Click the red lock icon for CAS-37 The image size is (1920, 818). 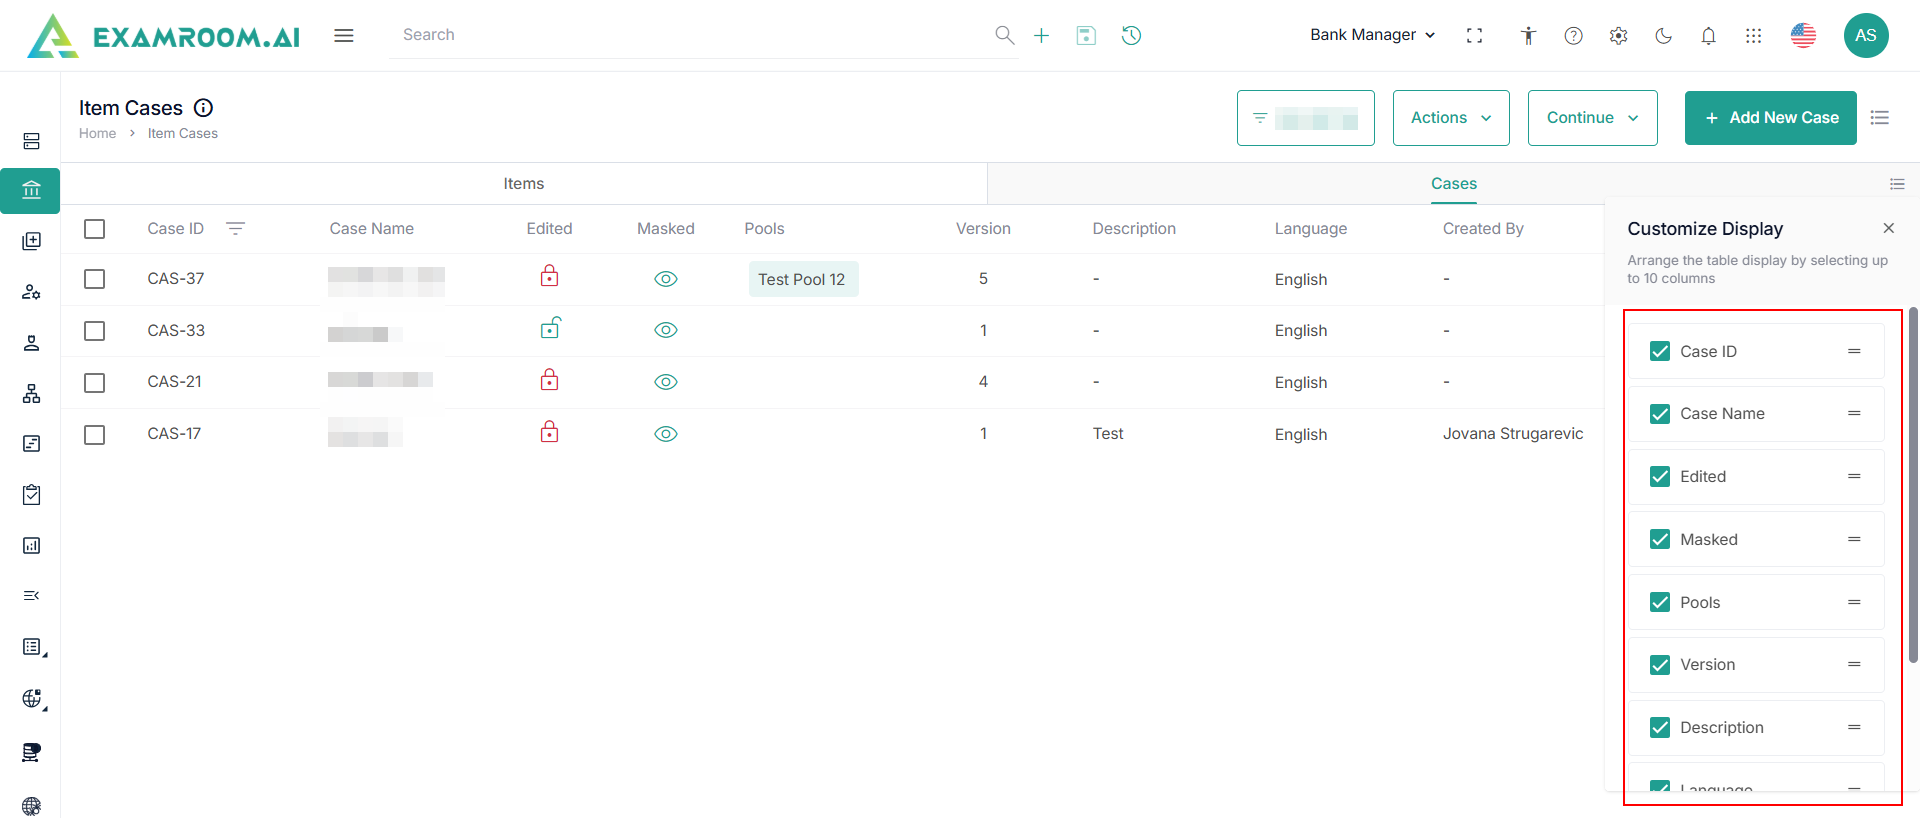(x=549, y=277)
